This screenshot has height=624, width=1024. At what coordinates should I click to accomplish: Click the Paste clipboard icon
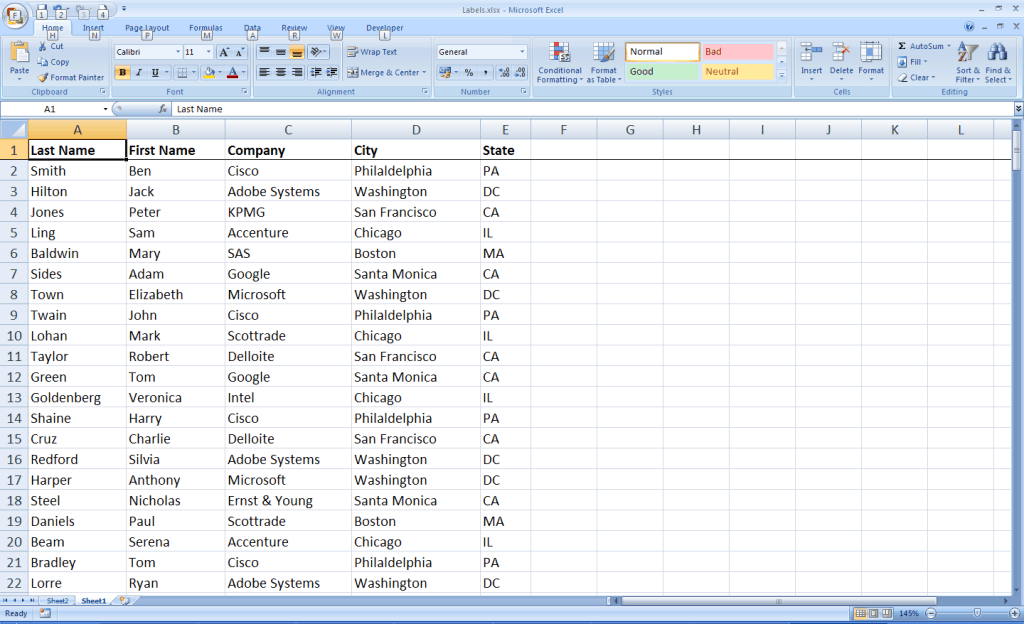tap(20, 52)
